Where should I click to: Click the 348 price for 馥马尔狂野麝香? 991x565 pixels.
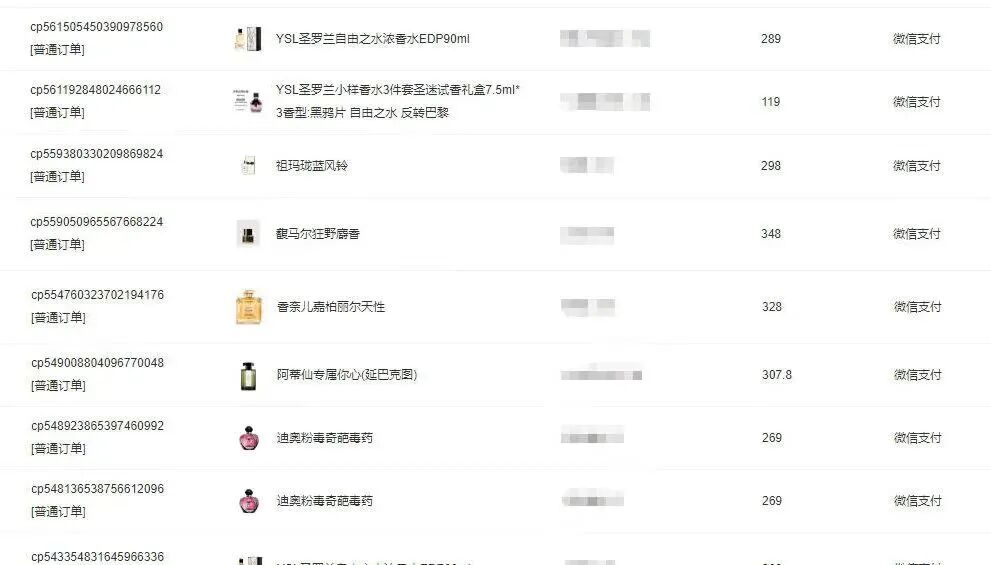click(x=771, y=234)
